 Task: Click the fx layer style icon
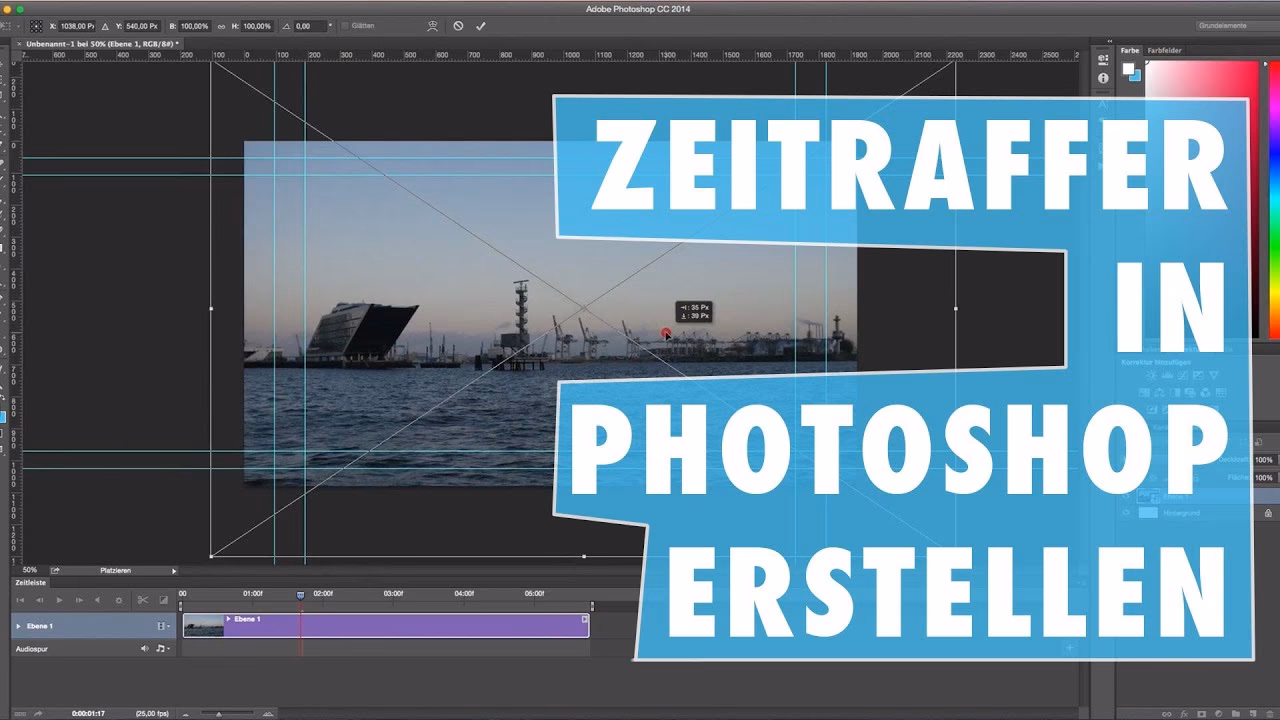tap(1183, 714)
